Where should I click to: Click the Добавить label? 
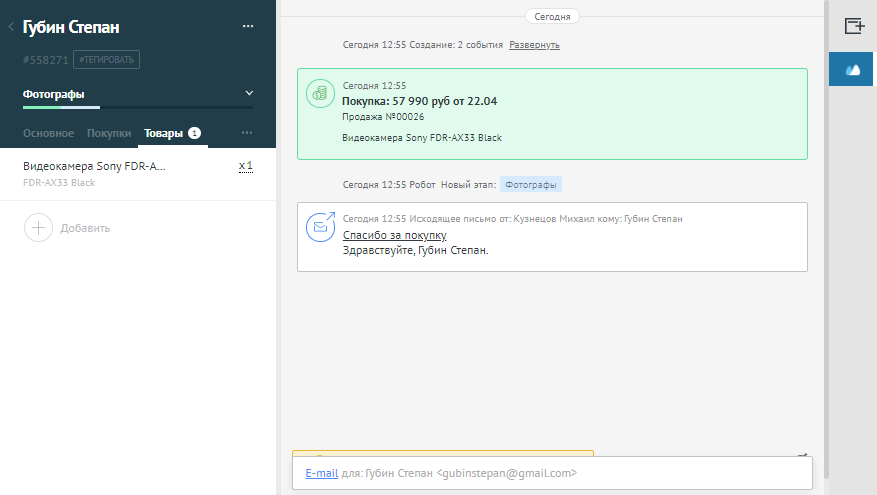click(85, 228)
